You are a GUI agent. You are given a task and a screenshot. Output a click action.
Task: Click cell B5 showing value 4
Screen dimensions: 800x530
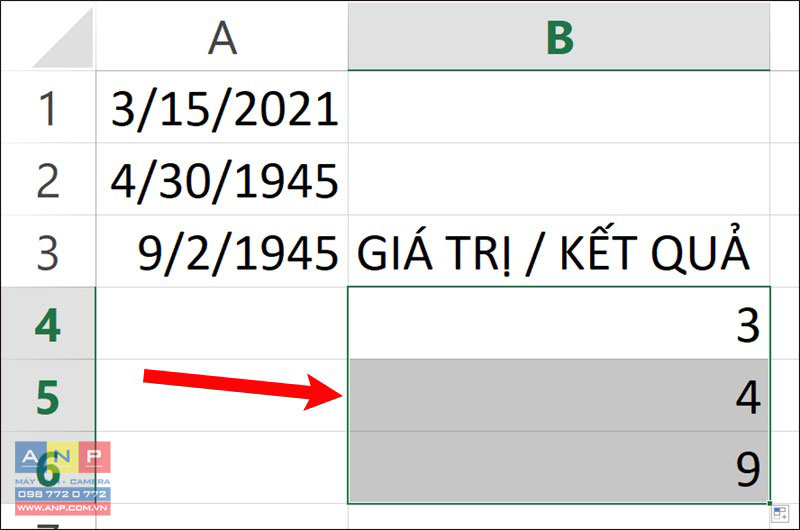[559, 396]
